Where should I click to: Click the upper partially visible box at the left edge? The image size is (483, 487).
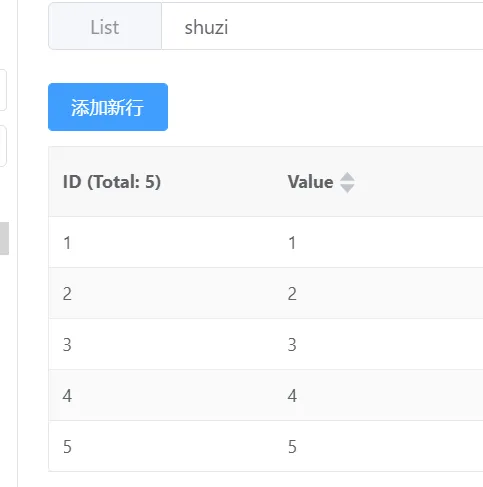pos(3,90)
